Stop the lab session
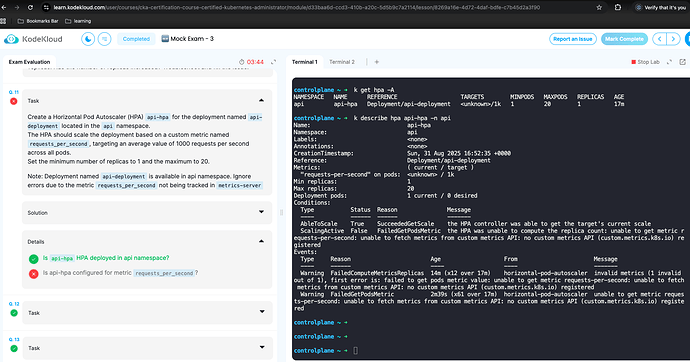The height and width of the screenshot is (362, 690). (646, 62)
